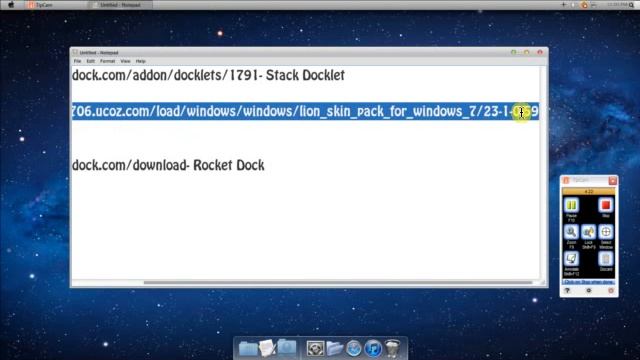Click the red icon at ZipCam bottom right
Image resolution: width=640 pixels, height=360 pixels.
click(x=611, y=290)
